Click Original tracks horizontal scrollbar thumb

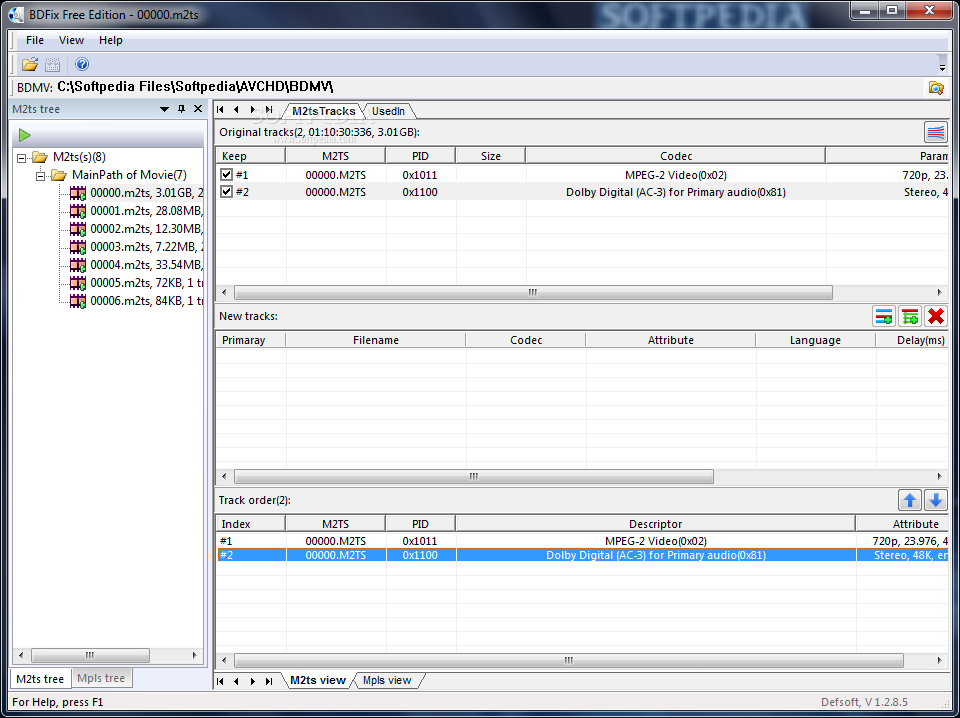[533, 293]
